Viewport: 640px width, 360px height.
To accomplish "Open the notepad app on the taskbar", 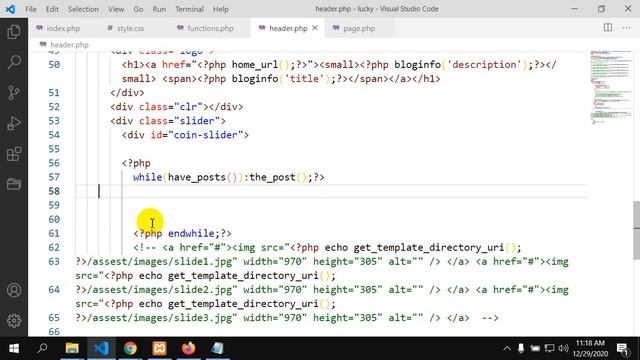I will (218, 349).
